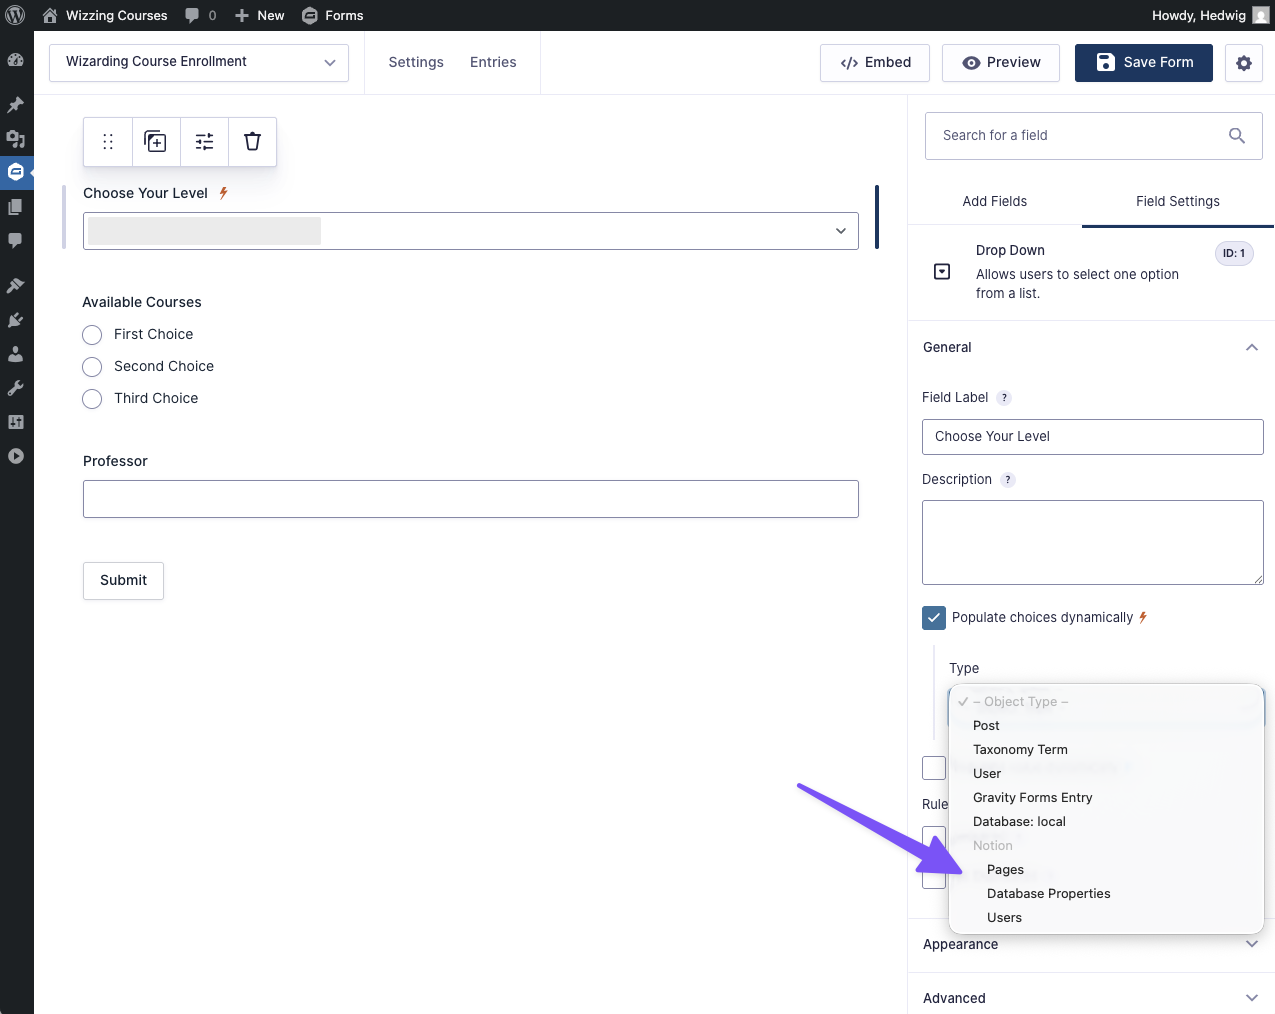The image size is (1275, 1014).
Task: Select the Third Choice radio button
Action: (x=92, y=399)
